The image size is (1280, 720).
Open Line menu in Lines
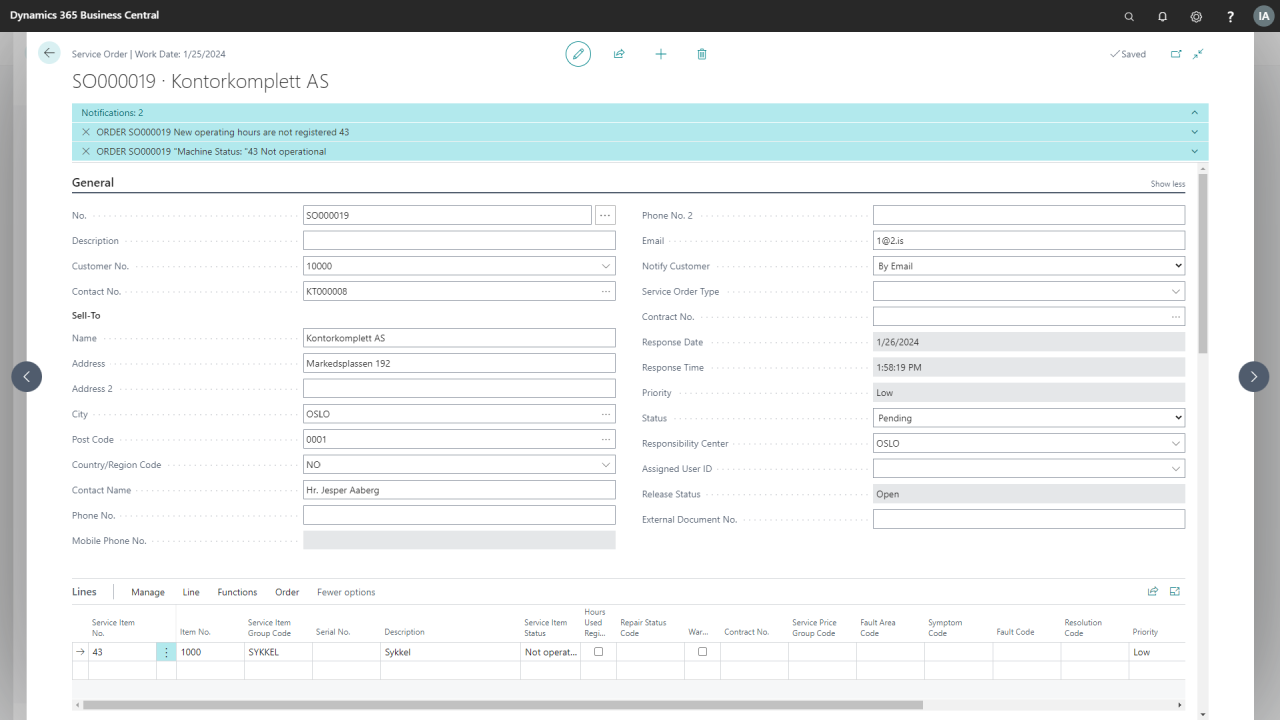[x=191, y=592]
